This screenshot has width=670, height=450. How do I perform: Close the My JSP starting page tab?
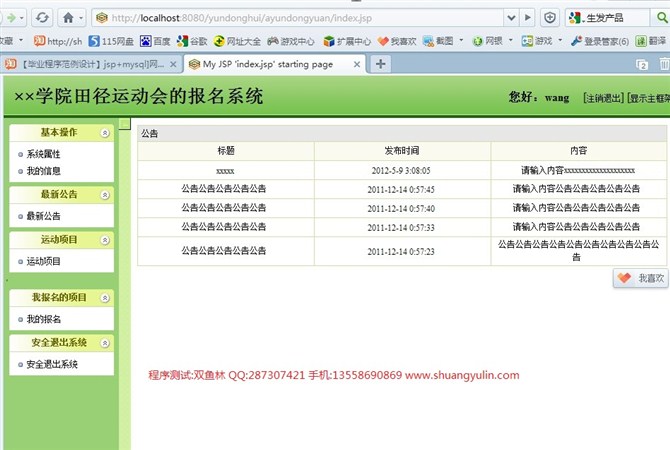[357, 65]
